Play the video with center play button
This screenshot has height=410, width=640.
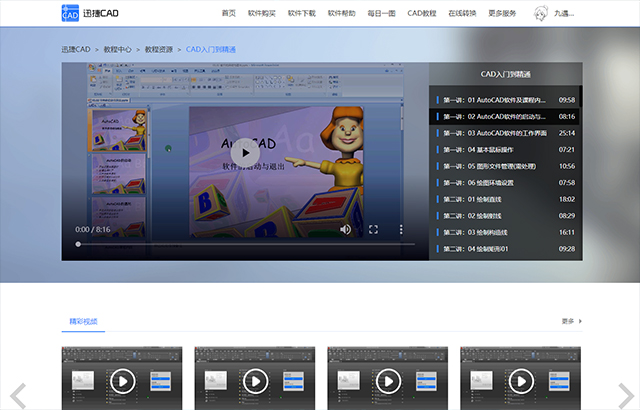pos(245,153)
